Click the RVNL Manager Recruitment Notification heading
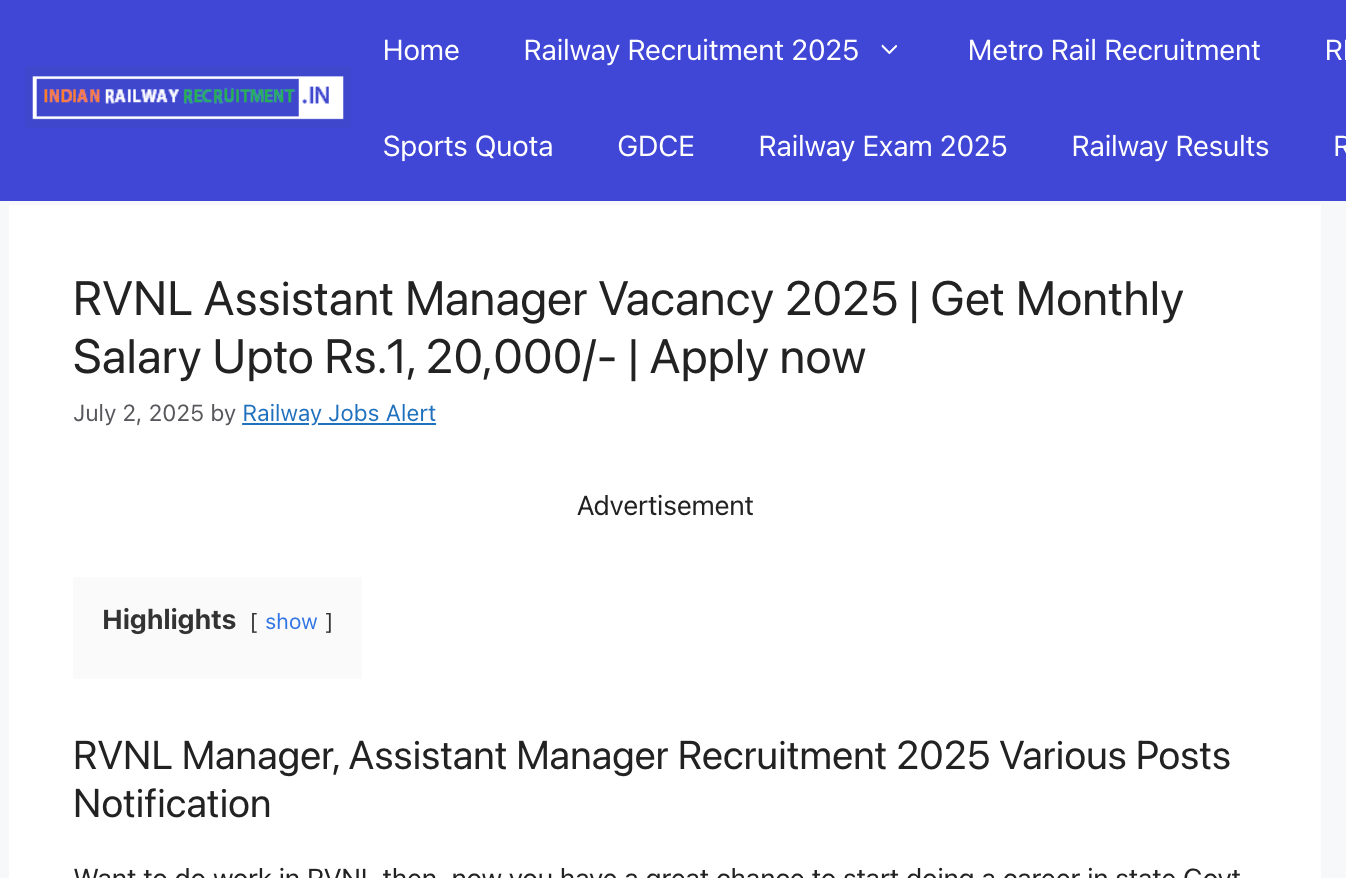Viewport: 1346px width, 878px height. click(x=652, y=780)
